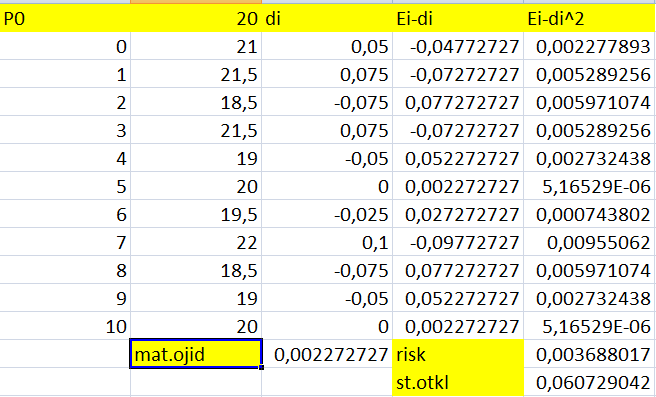This screenshot has width=656, height=397.
Task: Select the di column header cell
Action: pyautogui.click(x=327, y=18)
